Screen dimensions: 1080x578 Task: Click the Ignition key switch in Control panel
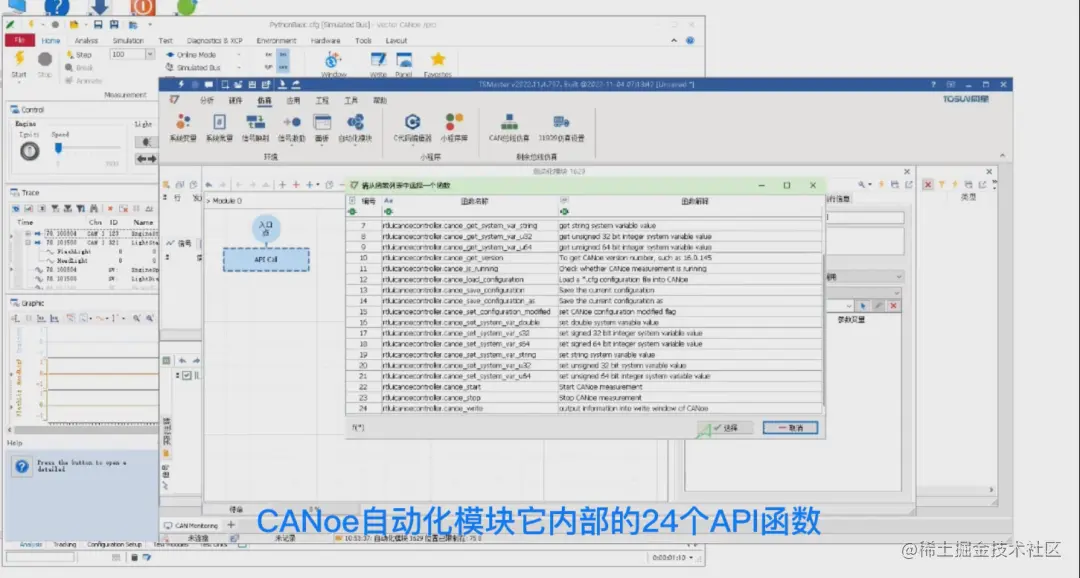click(29, 151)
